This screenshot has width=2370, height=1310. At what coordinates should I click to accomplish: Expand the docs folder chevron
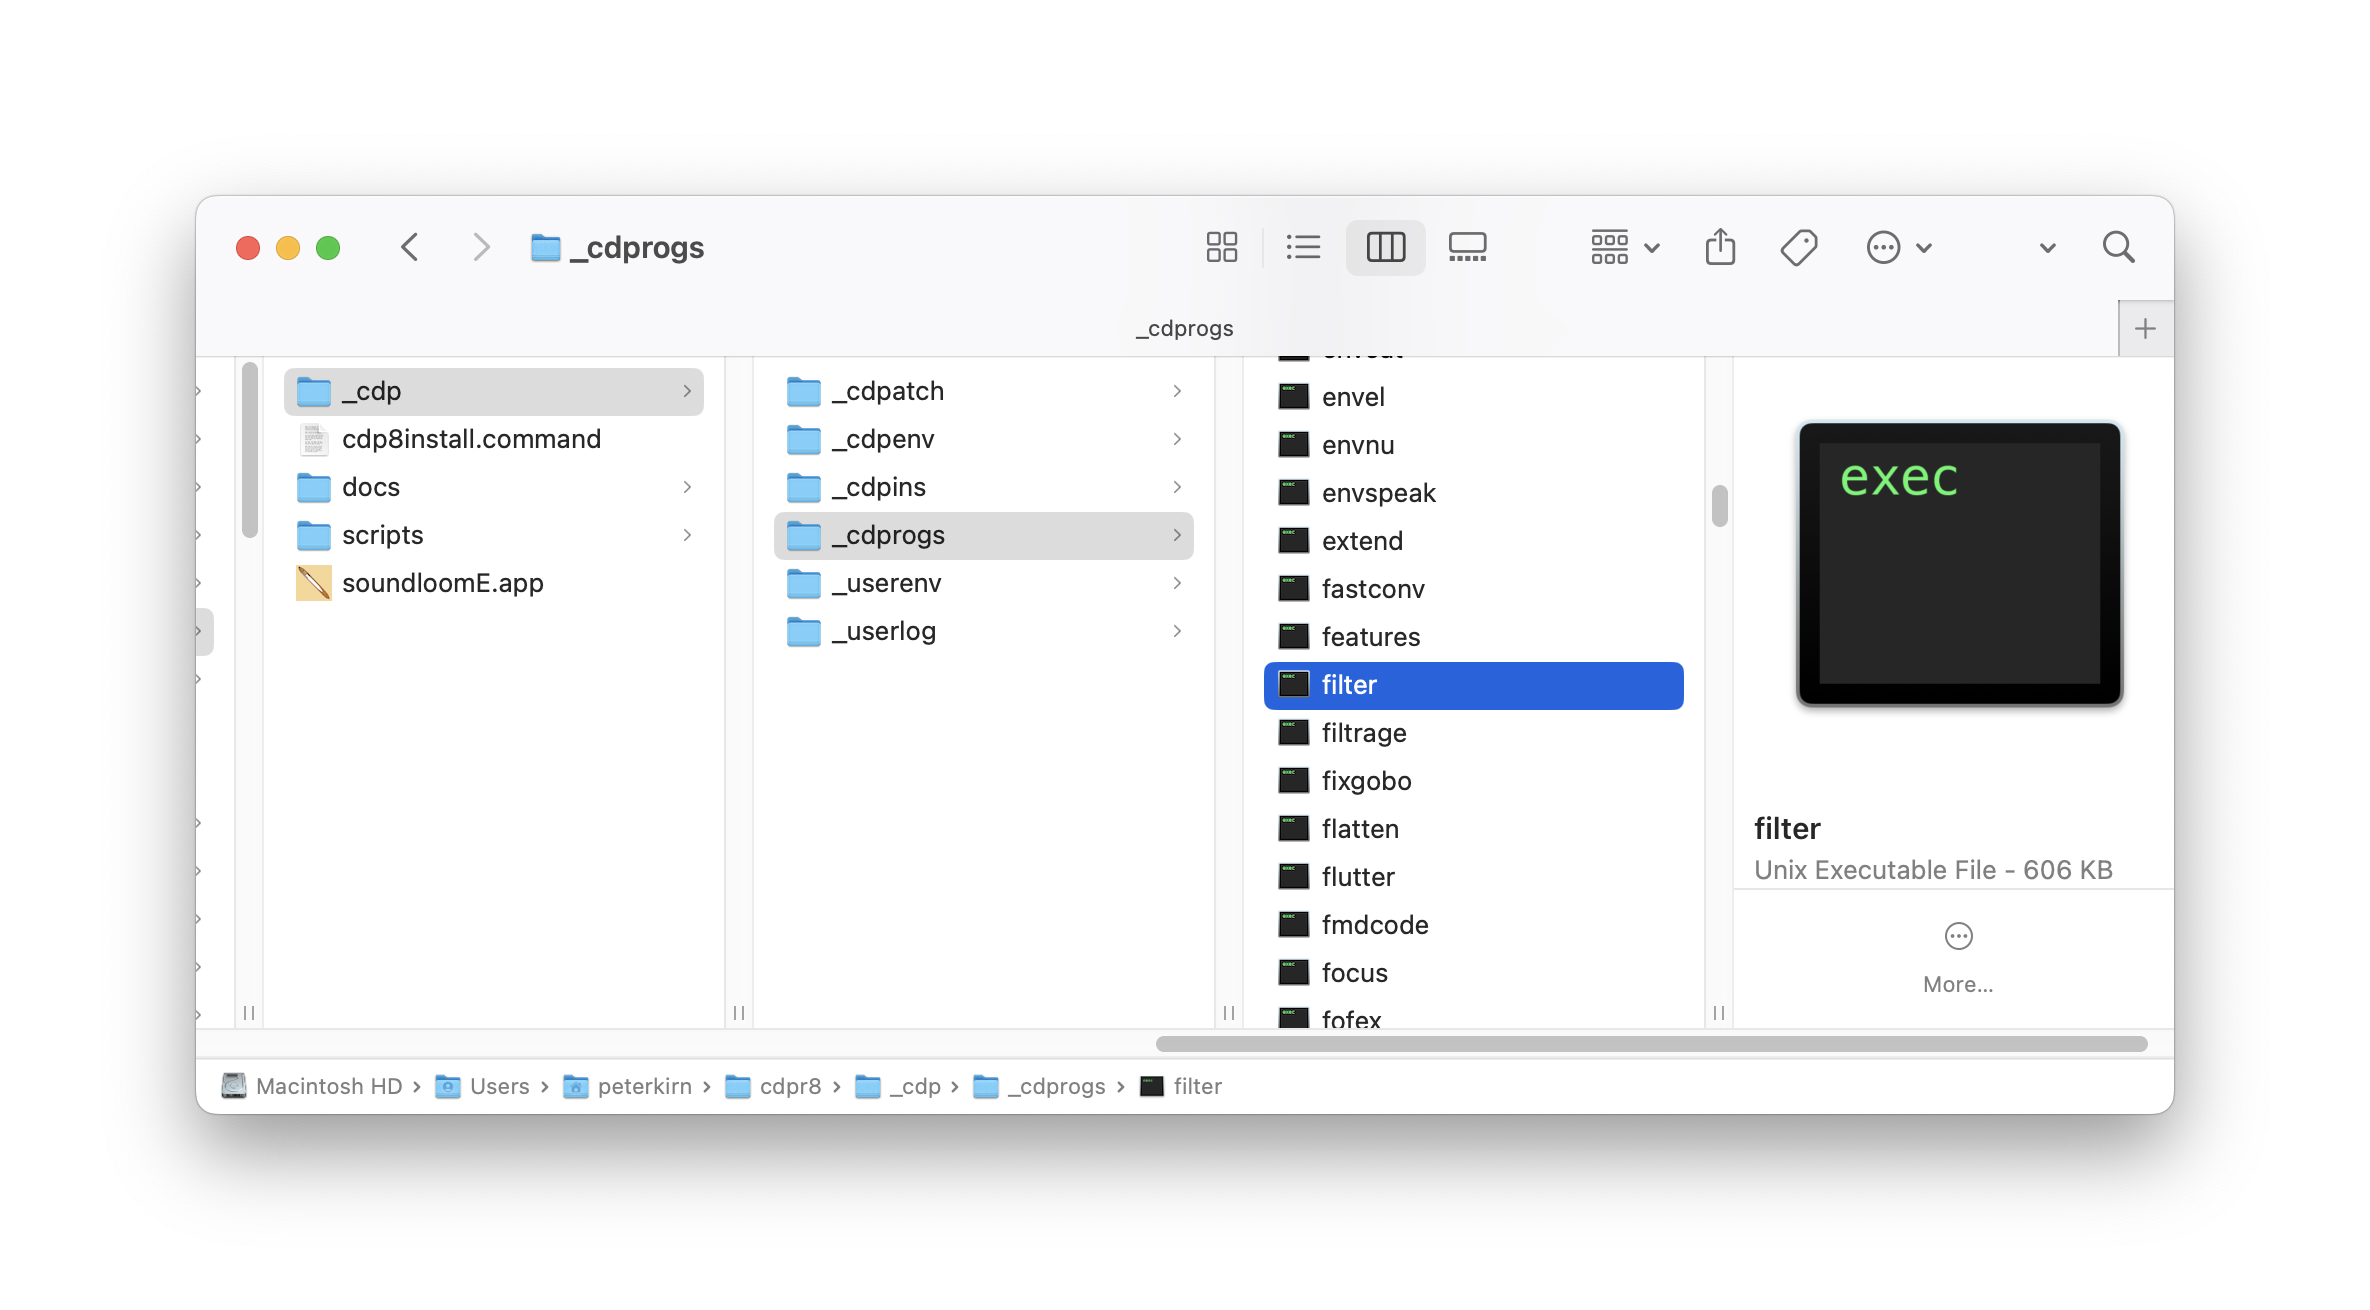coord(687,487)
